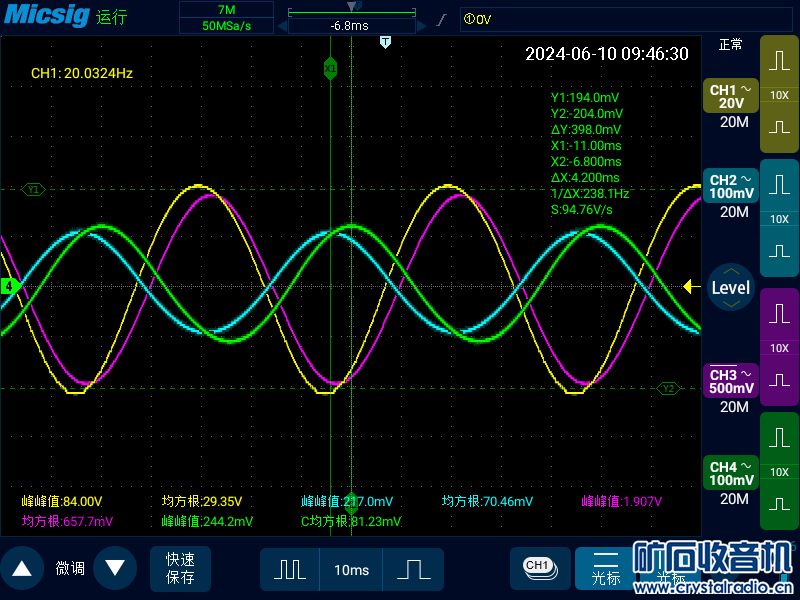The width and height of the screenshot is (800, 600).
Task: Open the 7M memory depth and sample rate box
Action: pos(226,18)
